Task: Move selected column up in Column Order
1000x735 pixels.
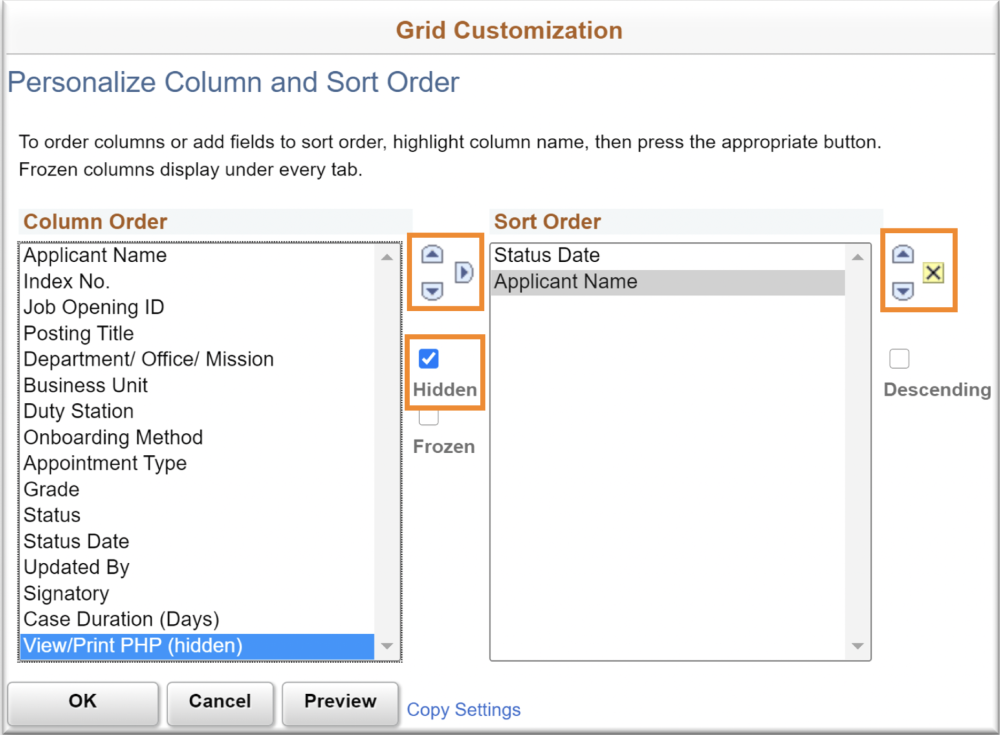Action: [432, 254]
